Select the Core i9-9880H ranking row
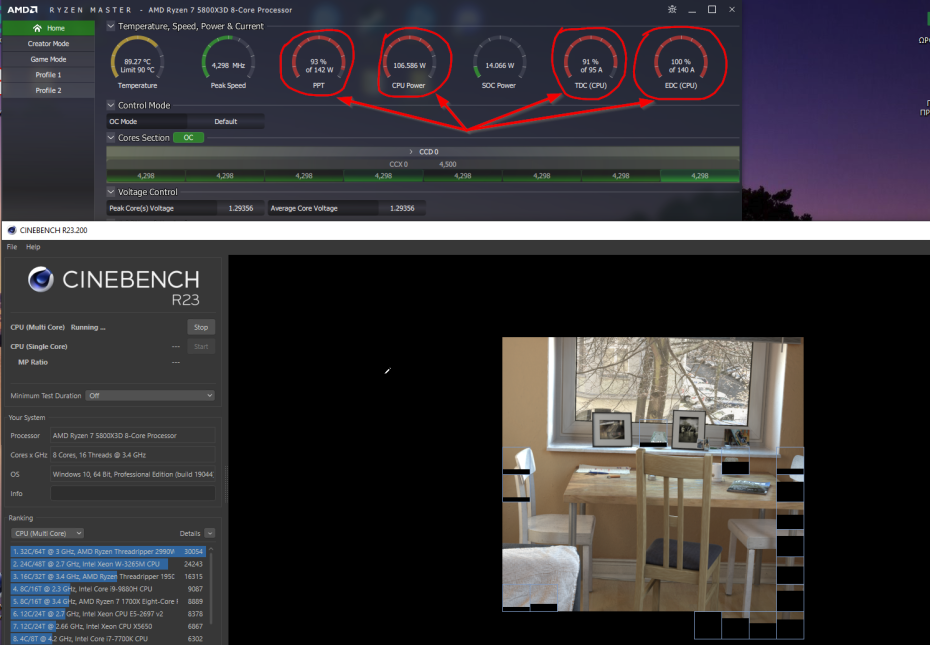 tap(108, 589)
